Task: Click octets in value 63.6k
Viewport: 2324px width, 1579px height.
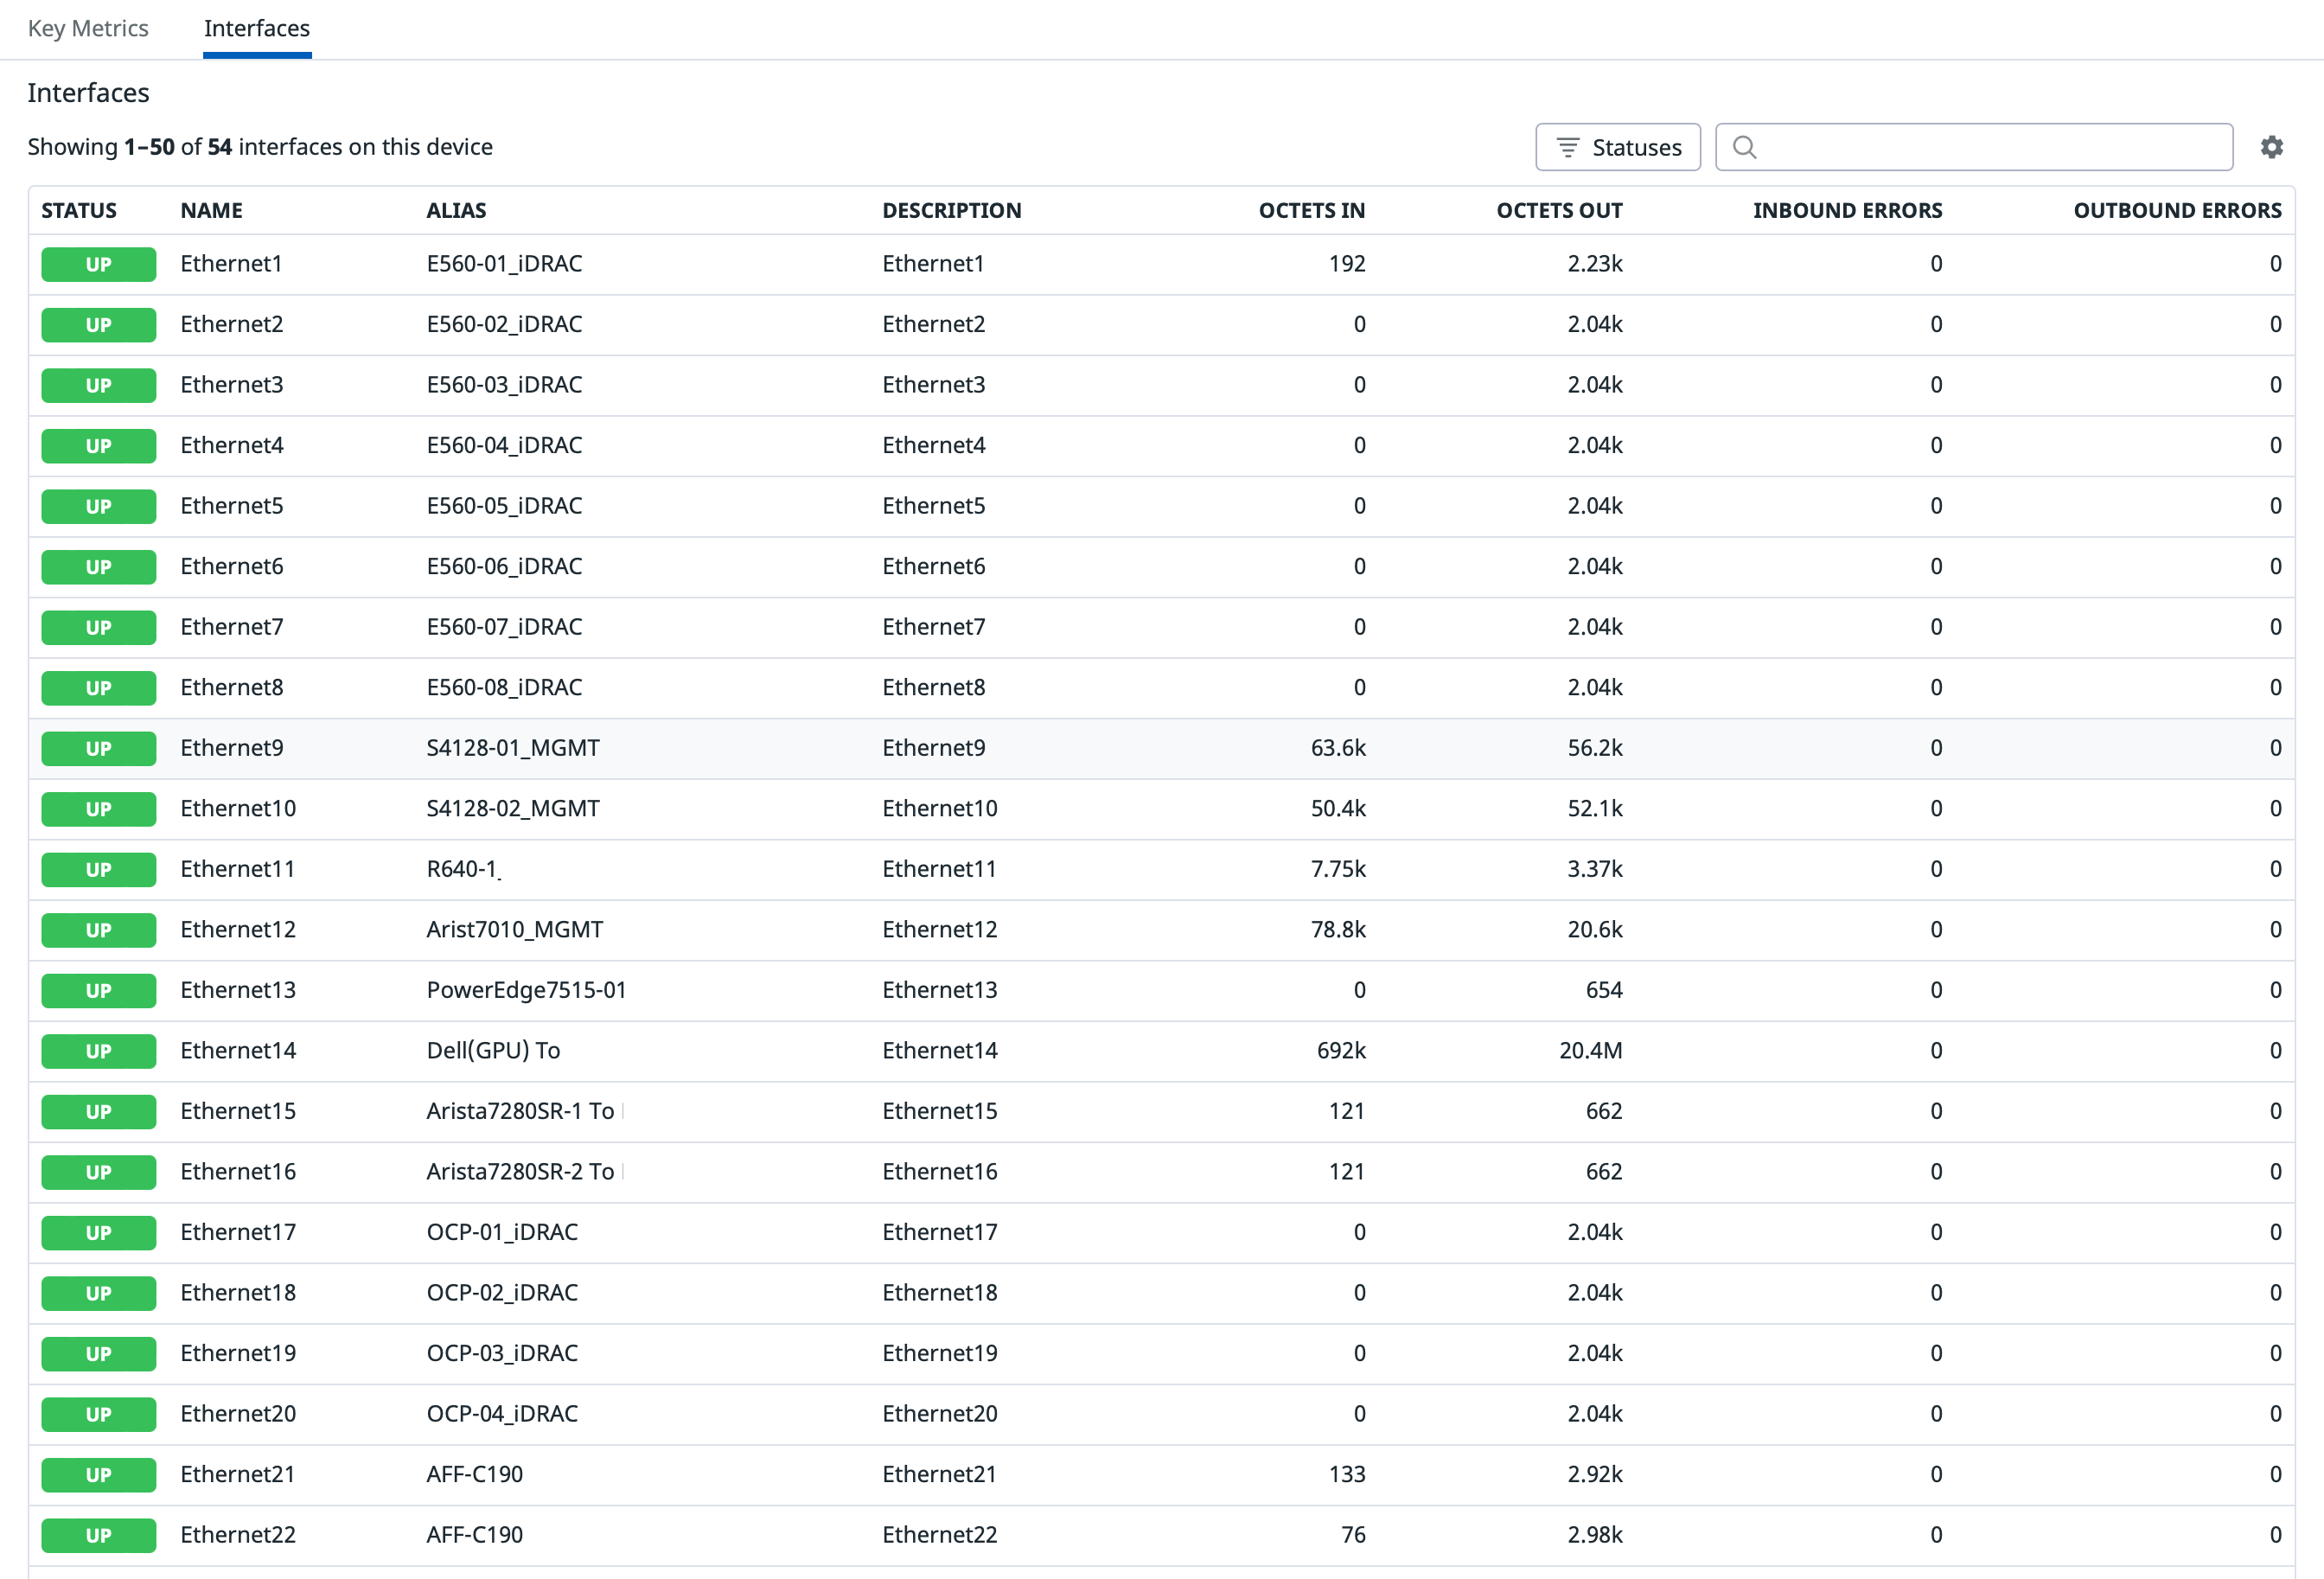Action: [1338, 748]
